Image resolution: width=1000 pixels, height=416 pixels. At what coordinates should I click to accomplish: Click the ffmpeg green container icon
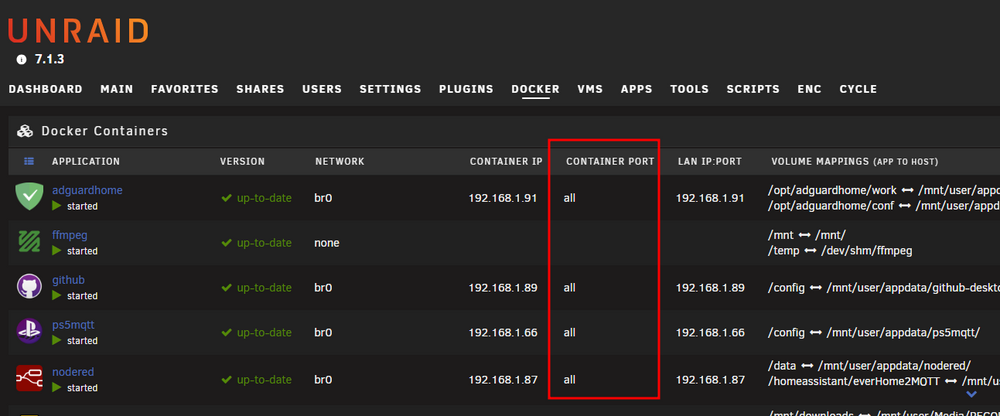click(x=29, y=242)
